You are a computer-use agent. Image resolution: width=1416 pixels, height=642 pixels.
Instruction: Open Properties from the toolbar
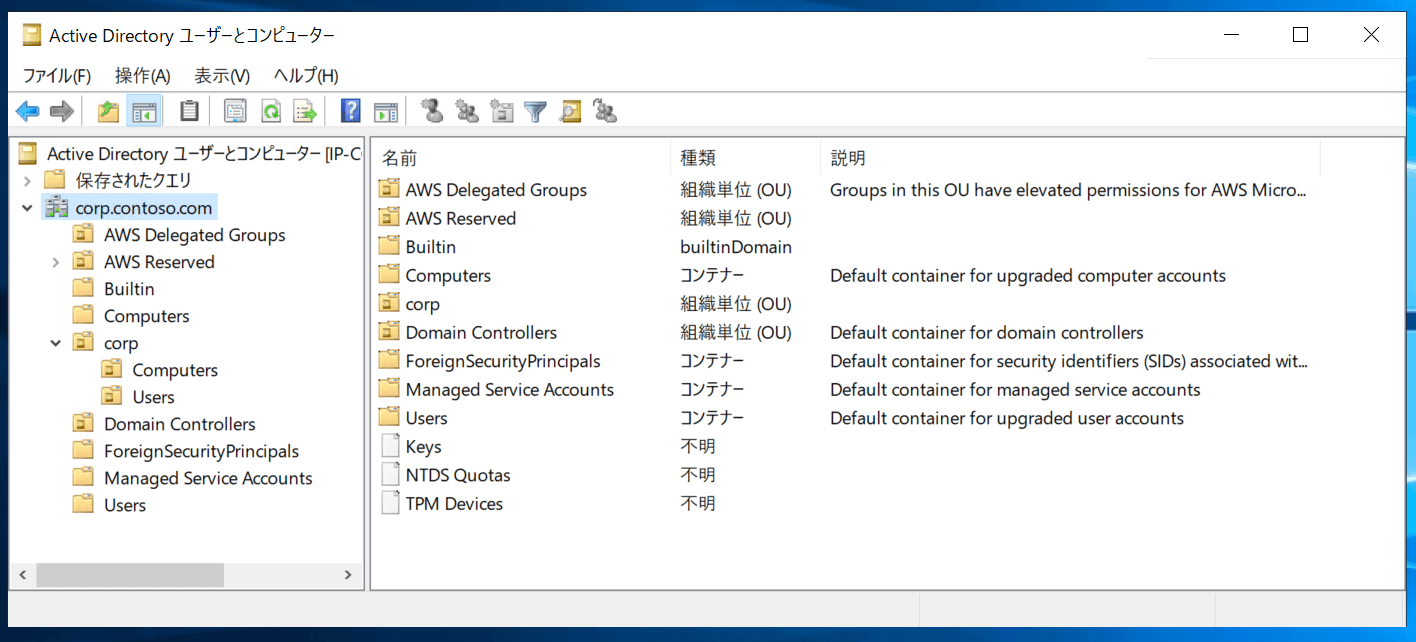click(235, 111)
